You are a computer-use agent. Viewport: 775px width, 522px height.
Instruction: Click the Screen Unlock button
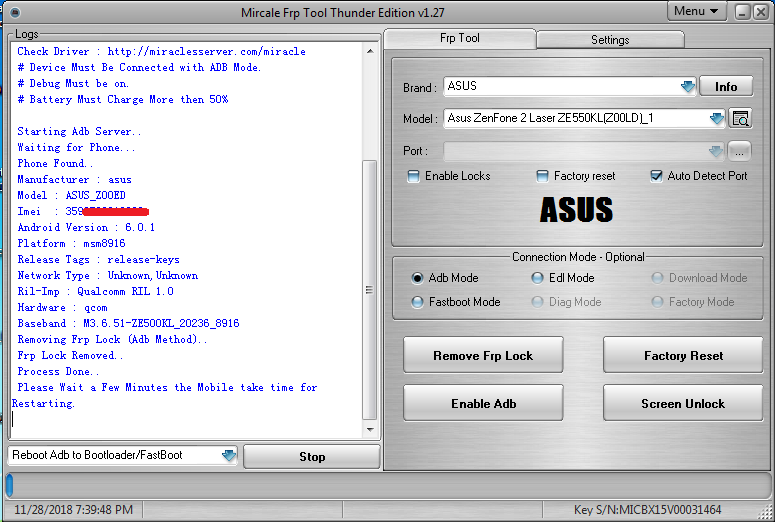click(x=683, y=404)
